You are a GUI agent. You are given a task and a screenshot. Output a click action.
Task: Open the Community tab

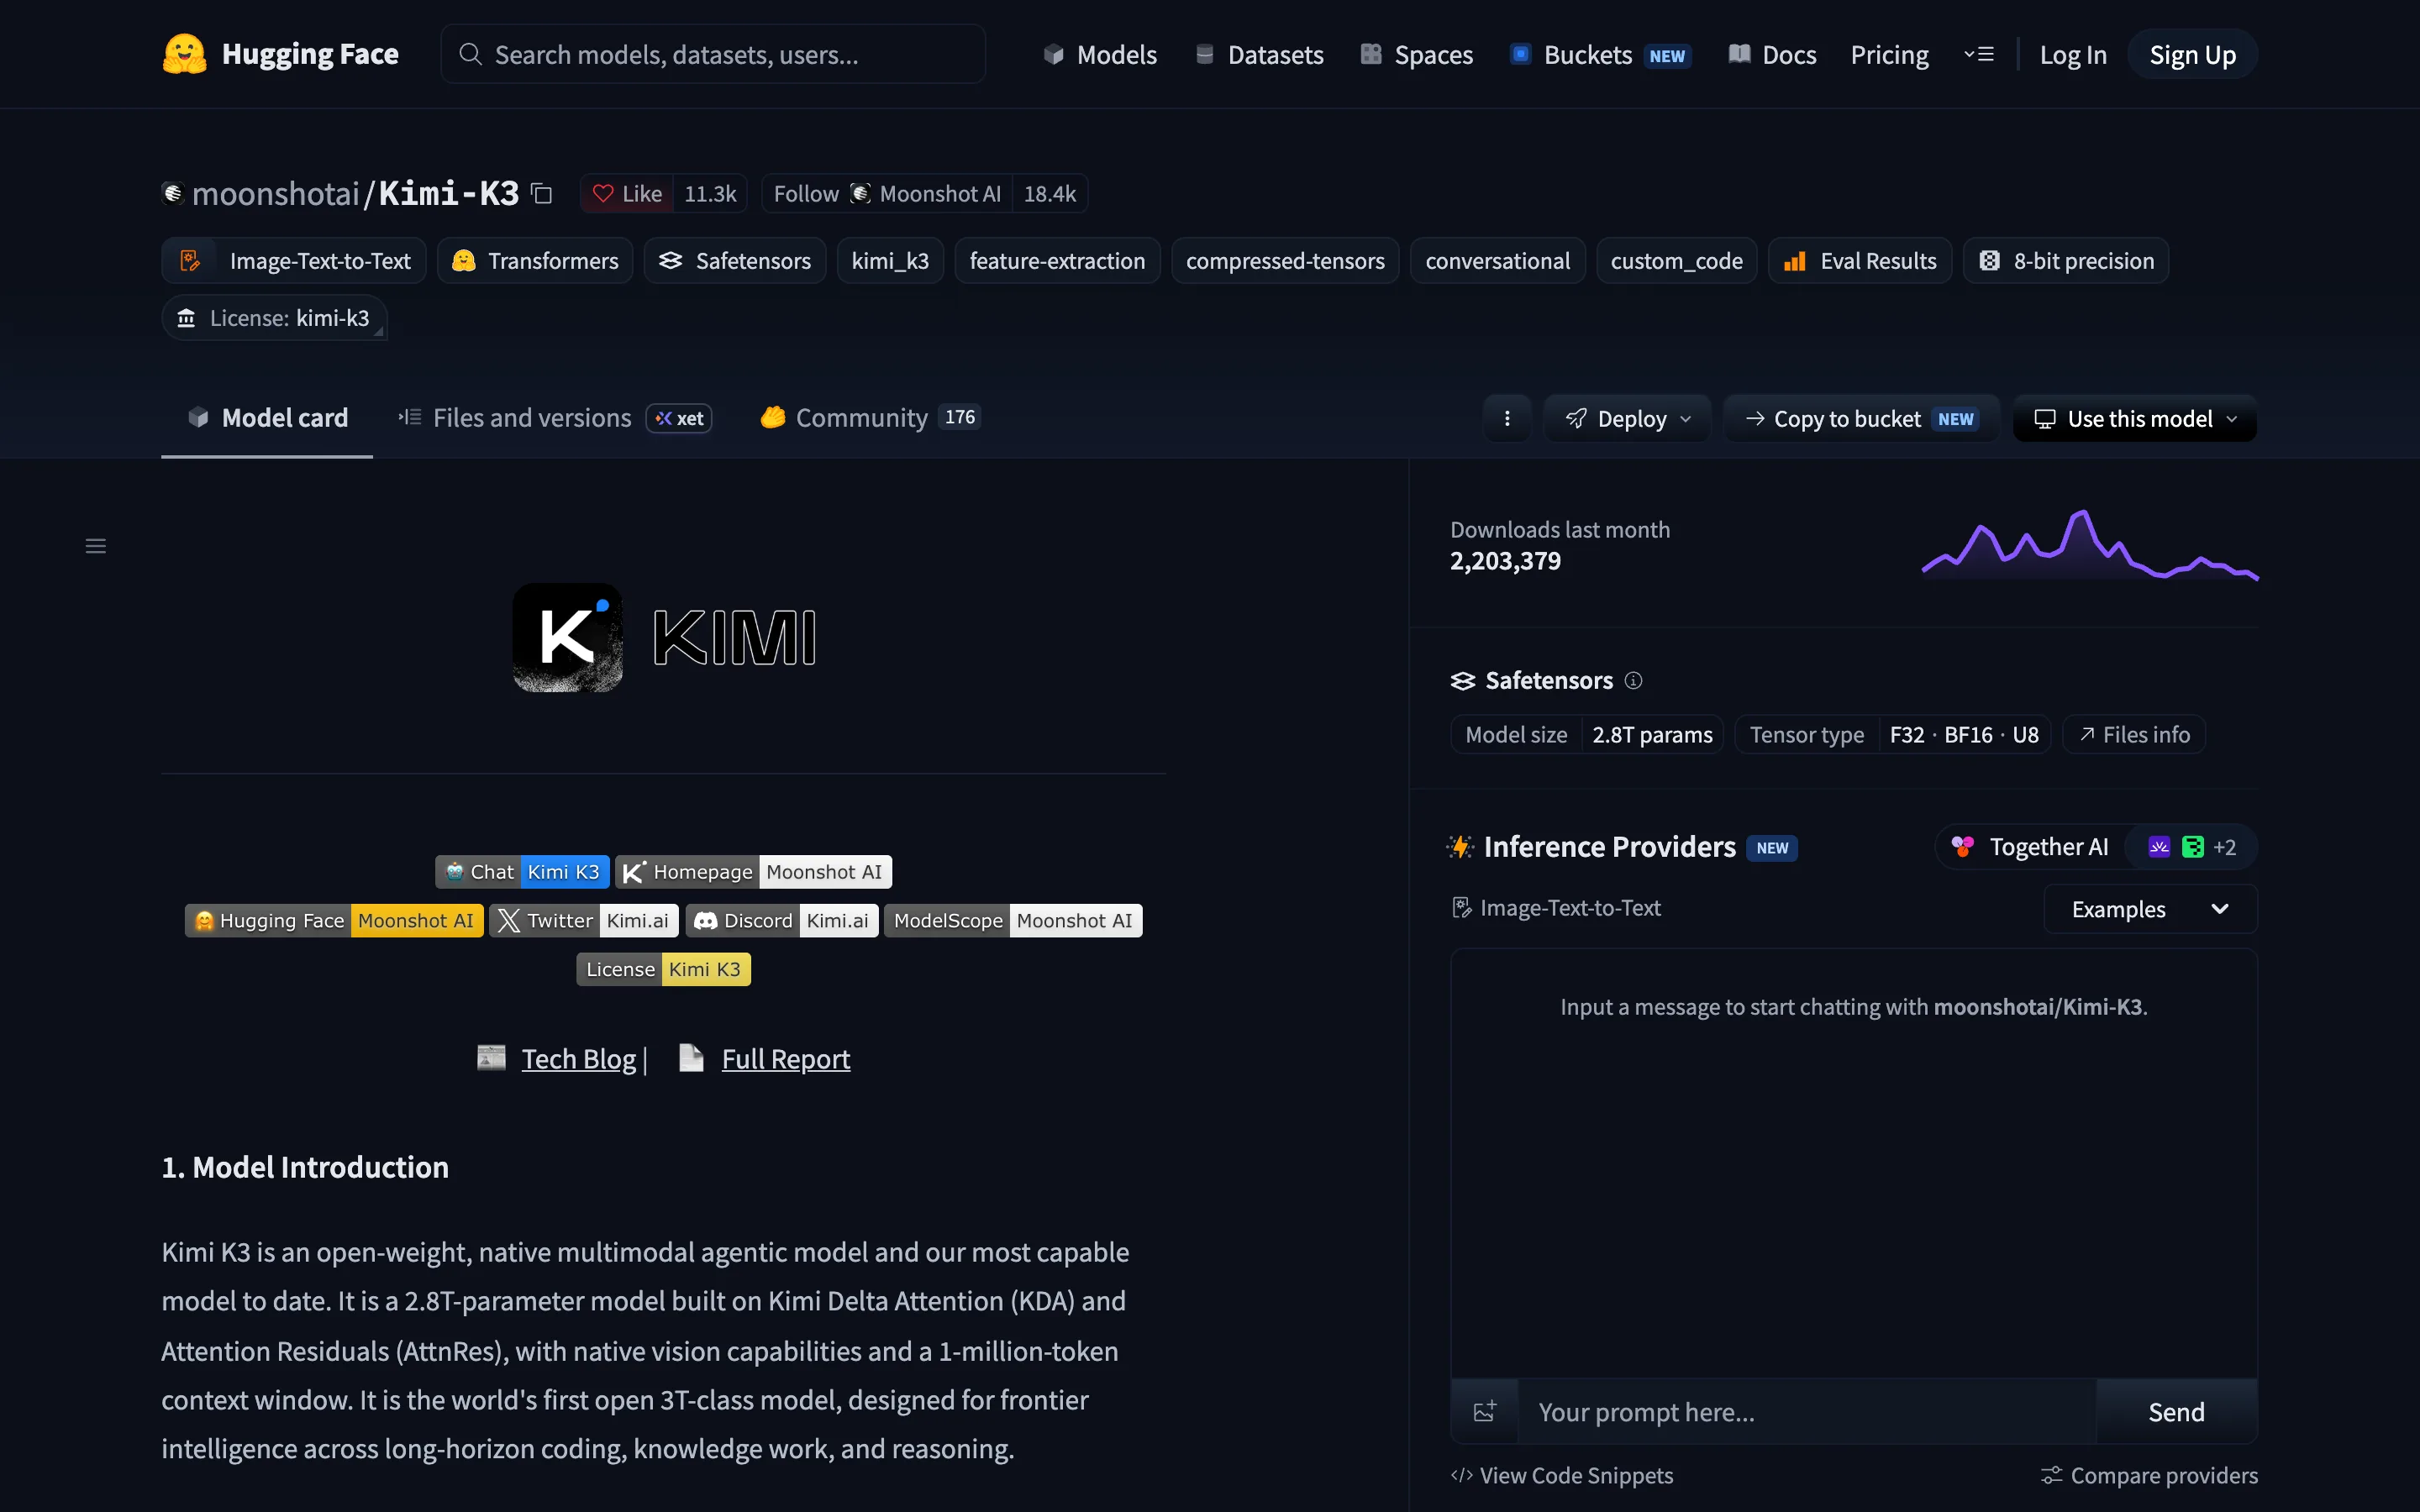point(869,418)
